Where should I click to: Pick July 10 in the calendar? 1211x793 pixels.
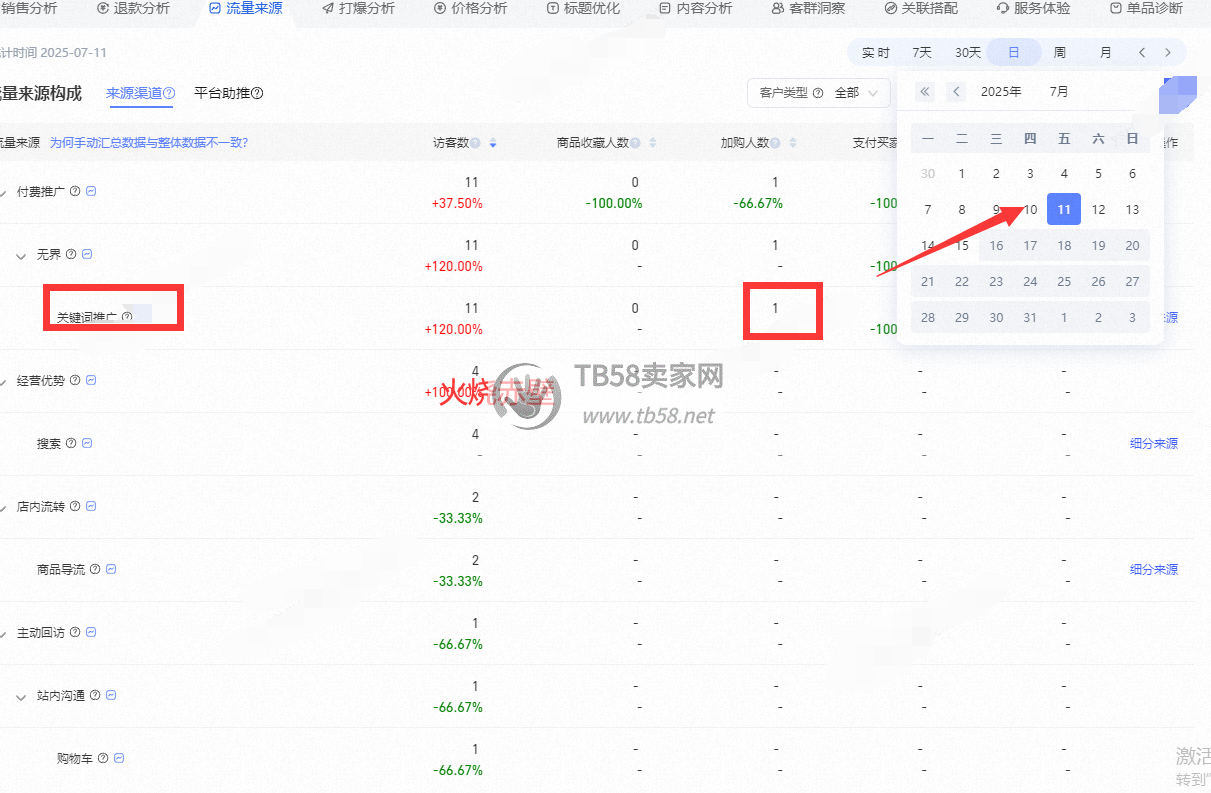pos(1030,210)
